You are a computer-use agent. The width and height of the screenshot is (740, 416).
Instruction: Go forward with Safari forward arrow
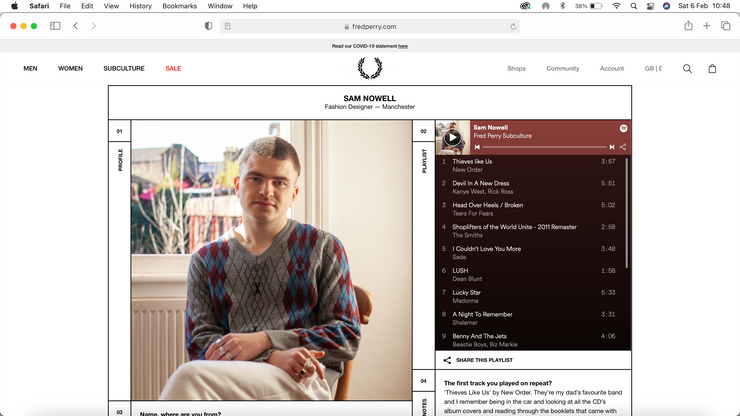(x=93, y=26)
